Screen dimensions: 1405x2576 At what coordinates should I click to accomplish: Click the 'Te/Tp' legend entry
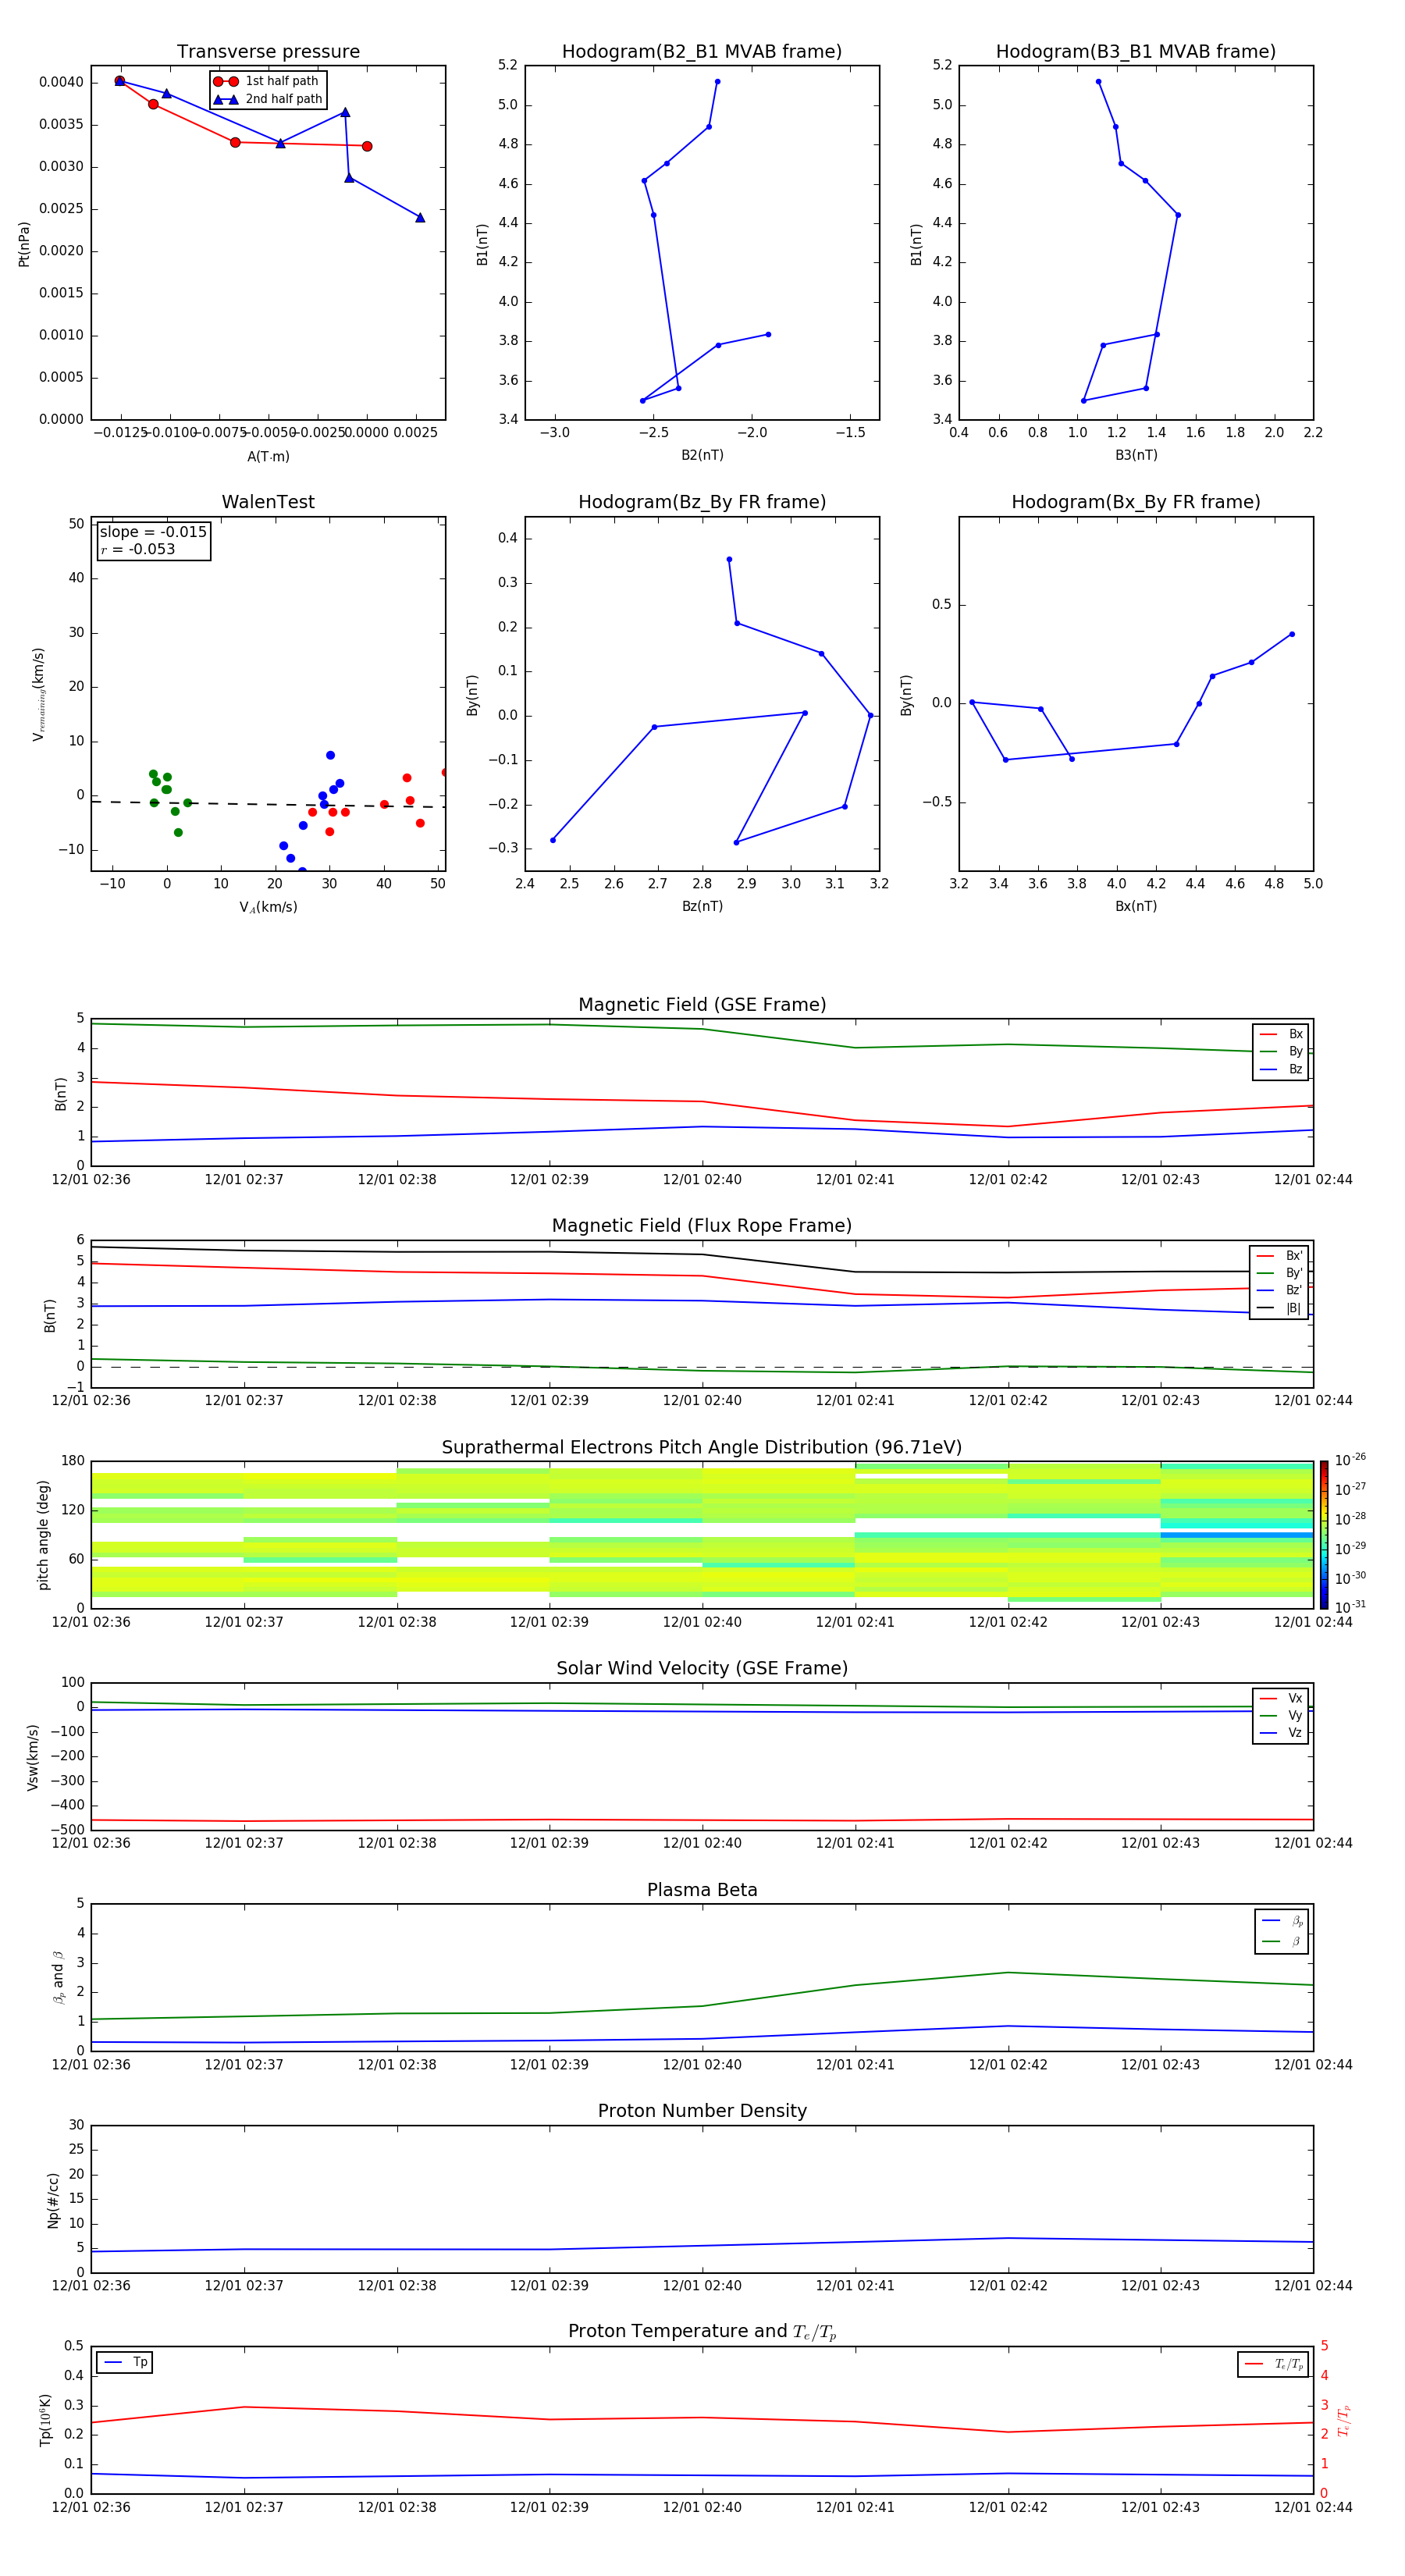[1273, 2364]
